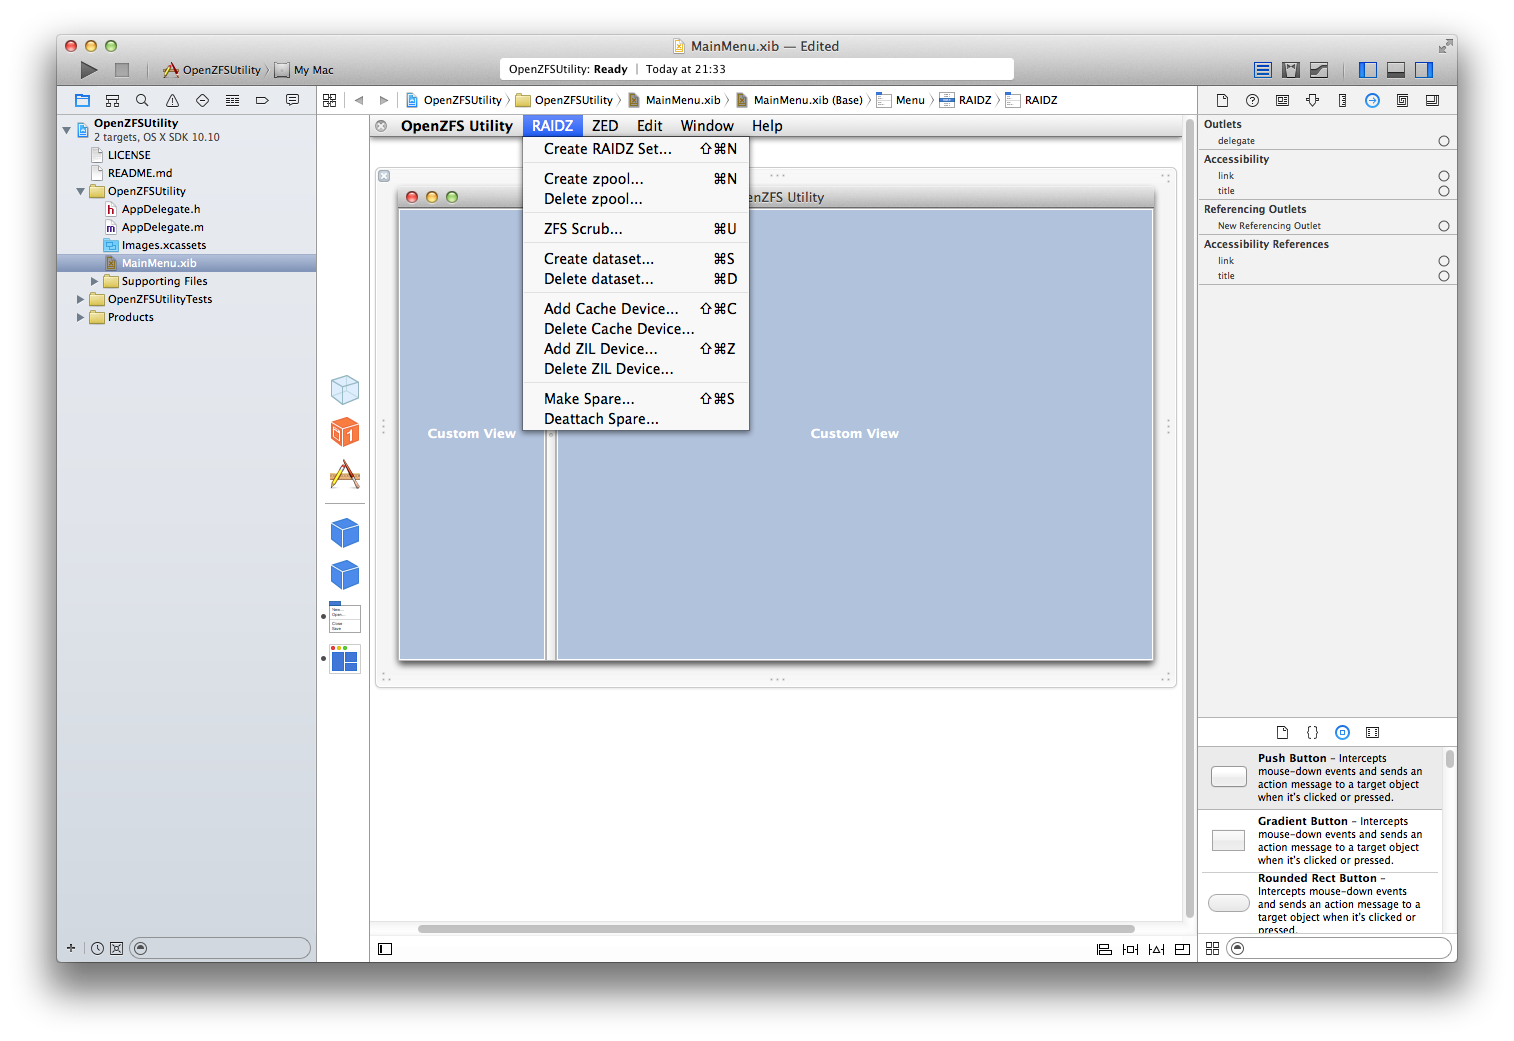Viewport: 1514px width, 1041px height.
Task: Open the Find navigator with the magnifier icon
Action: [142, 100]
